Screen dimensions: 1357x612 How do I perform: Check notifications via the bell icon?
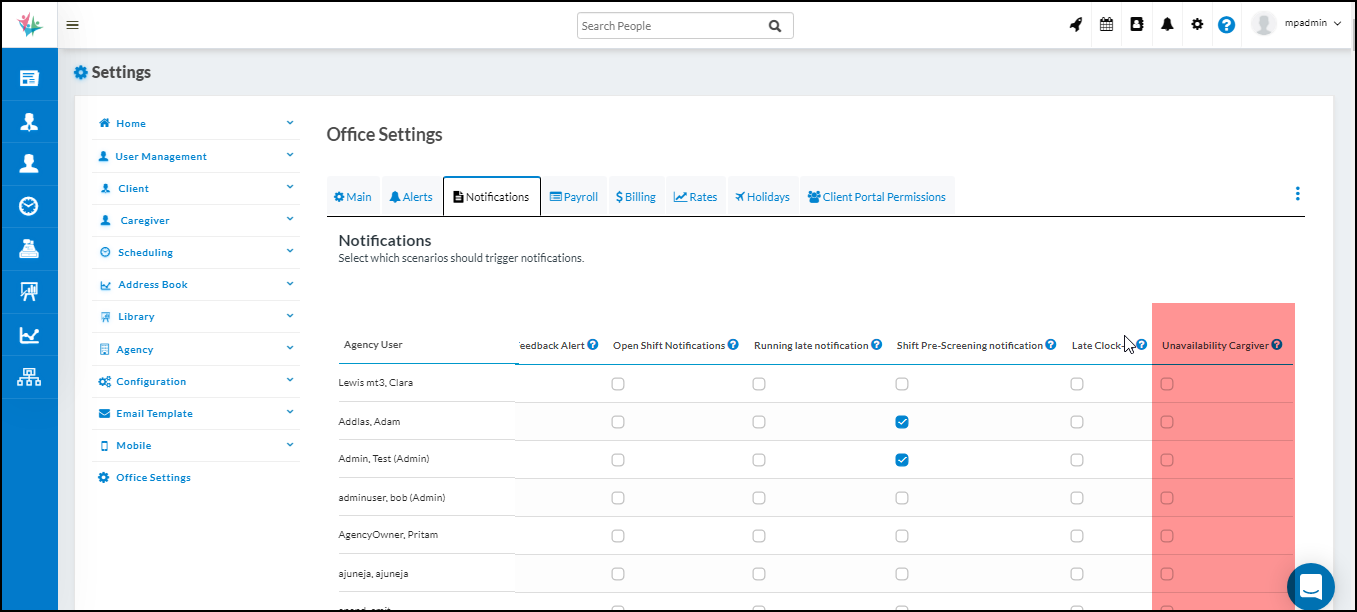(x=1167, y=24)
